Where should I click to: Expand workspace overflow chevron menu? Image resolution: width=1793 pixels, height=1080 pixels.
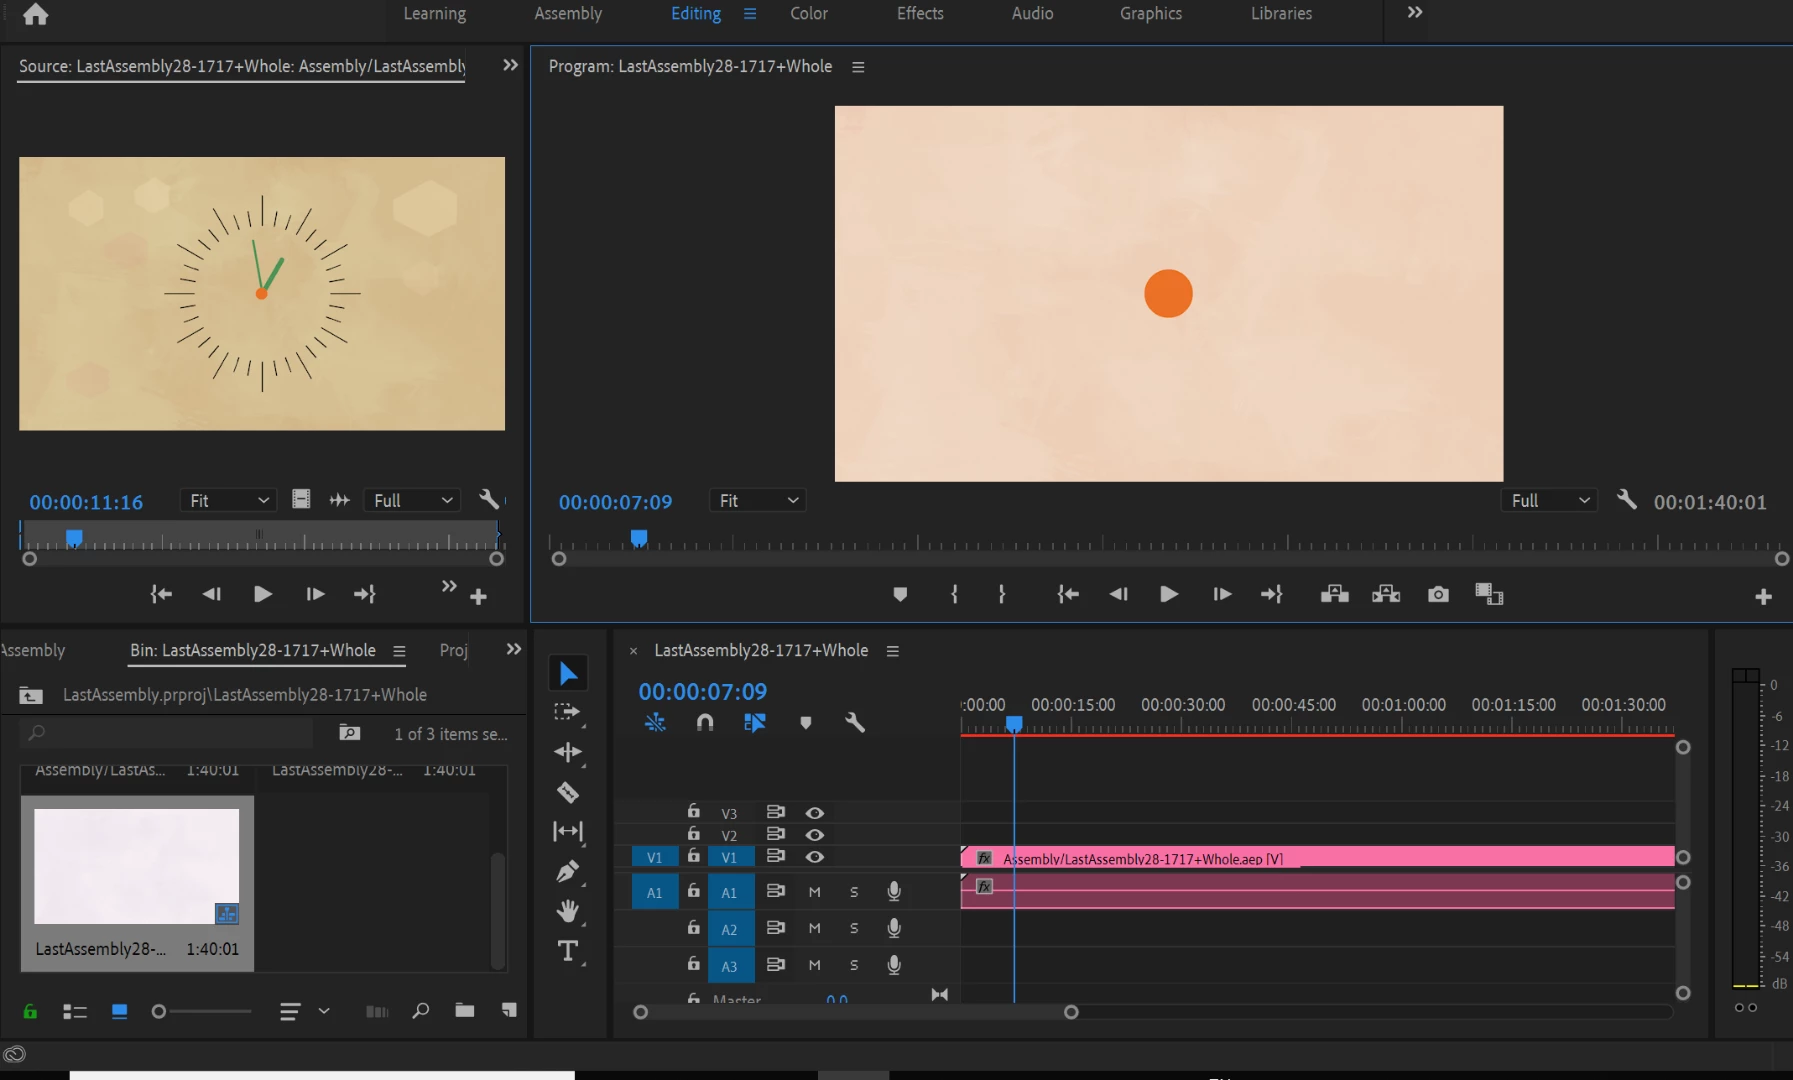tap(1414, 13)
